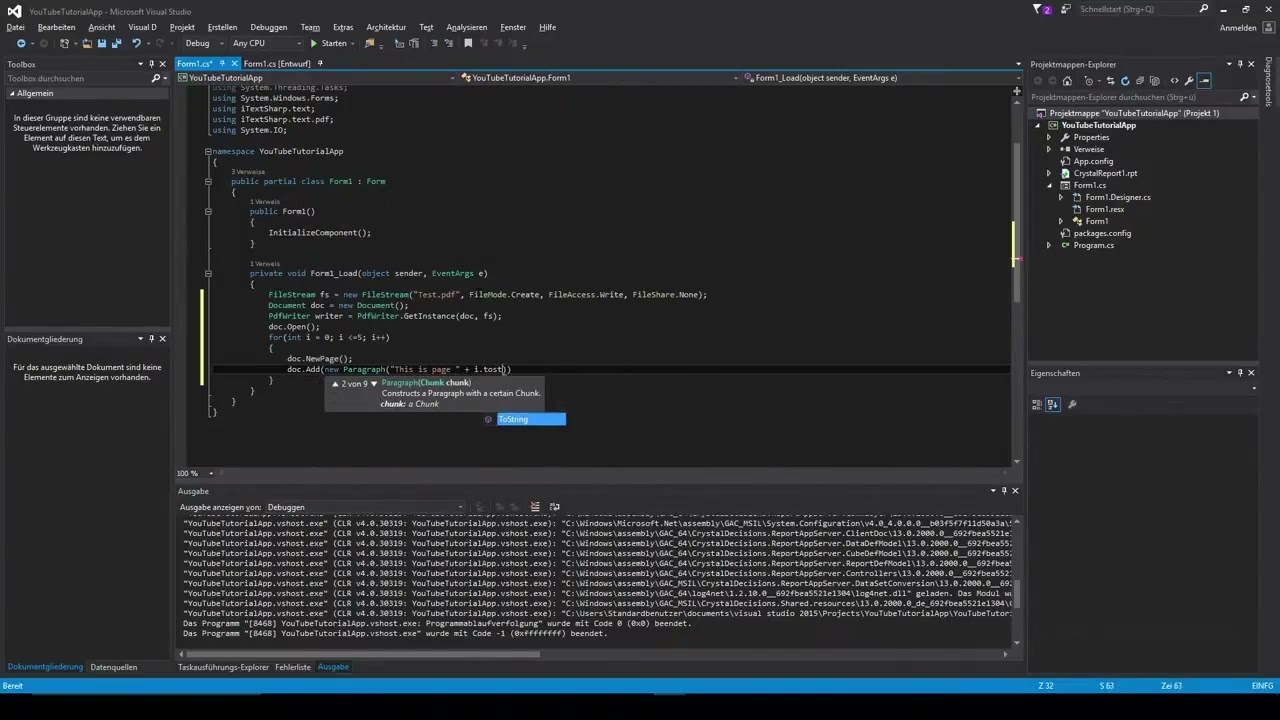Click Sync with Active Document icon

(1110, 81)
